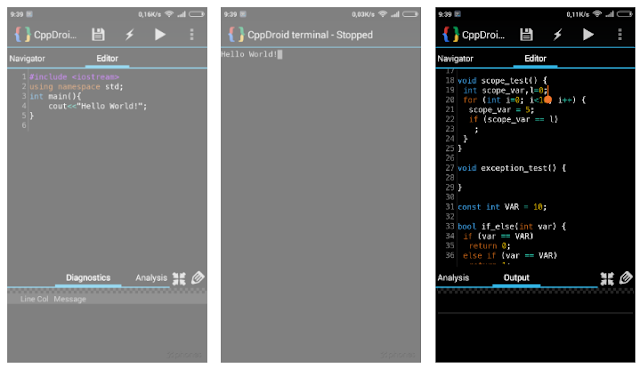Compile with lightning icon in left screen

[129, 35]
